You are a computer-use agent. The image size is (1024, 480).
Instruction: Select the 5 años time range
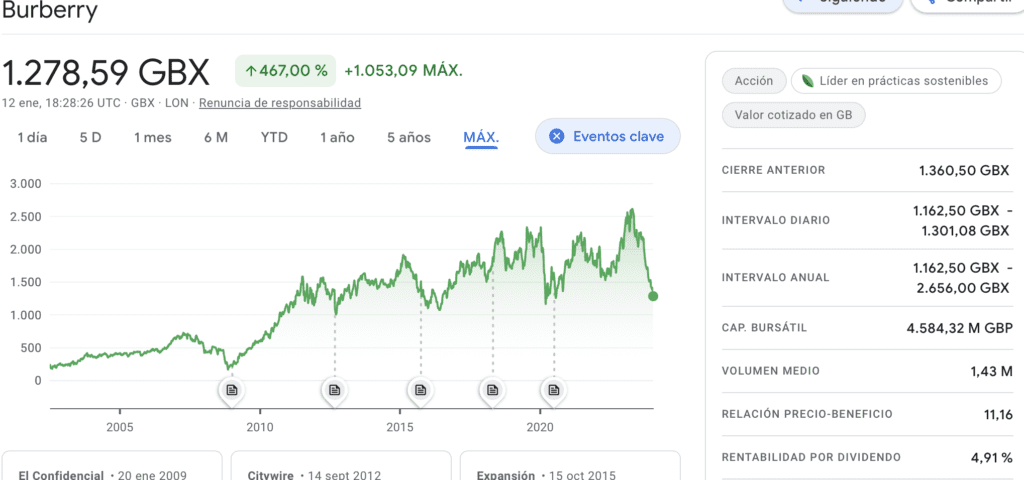pyautogui.click(x=409, y=138)
